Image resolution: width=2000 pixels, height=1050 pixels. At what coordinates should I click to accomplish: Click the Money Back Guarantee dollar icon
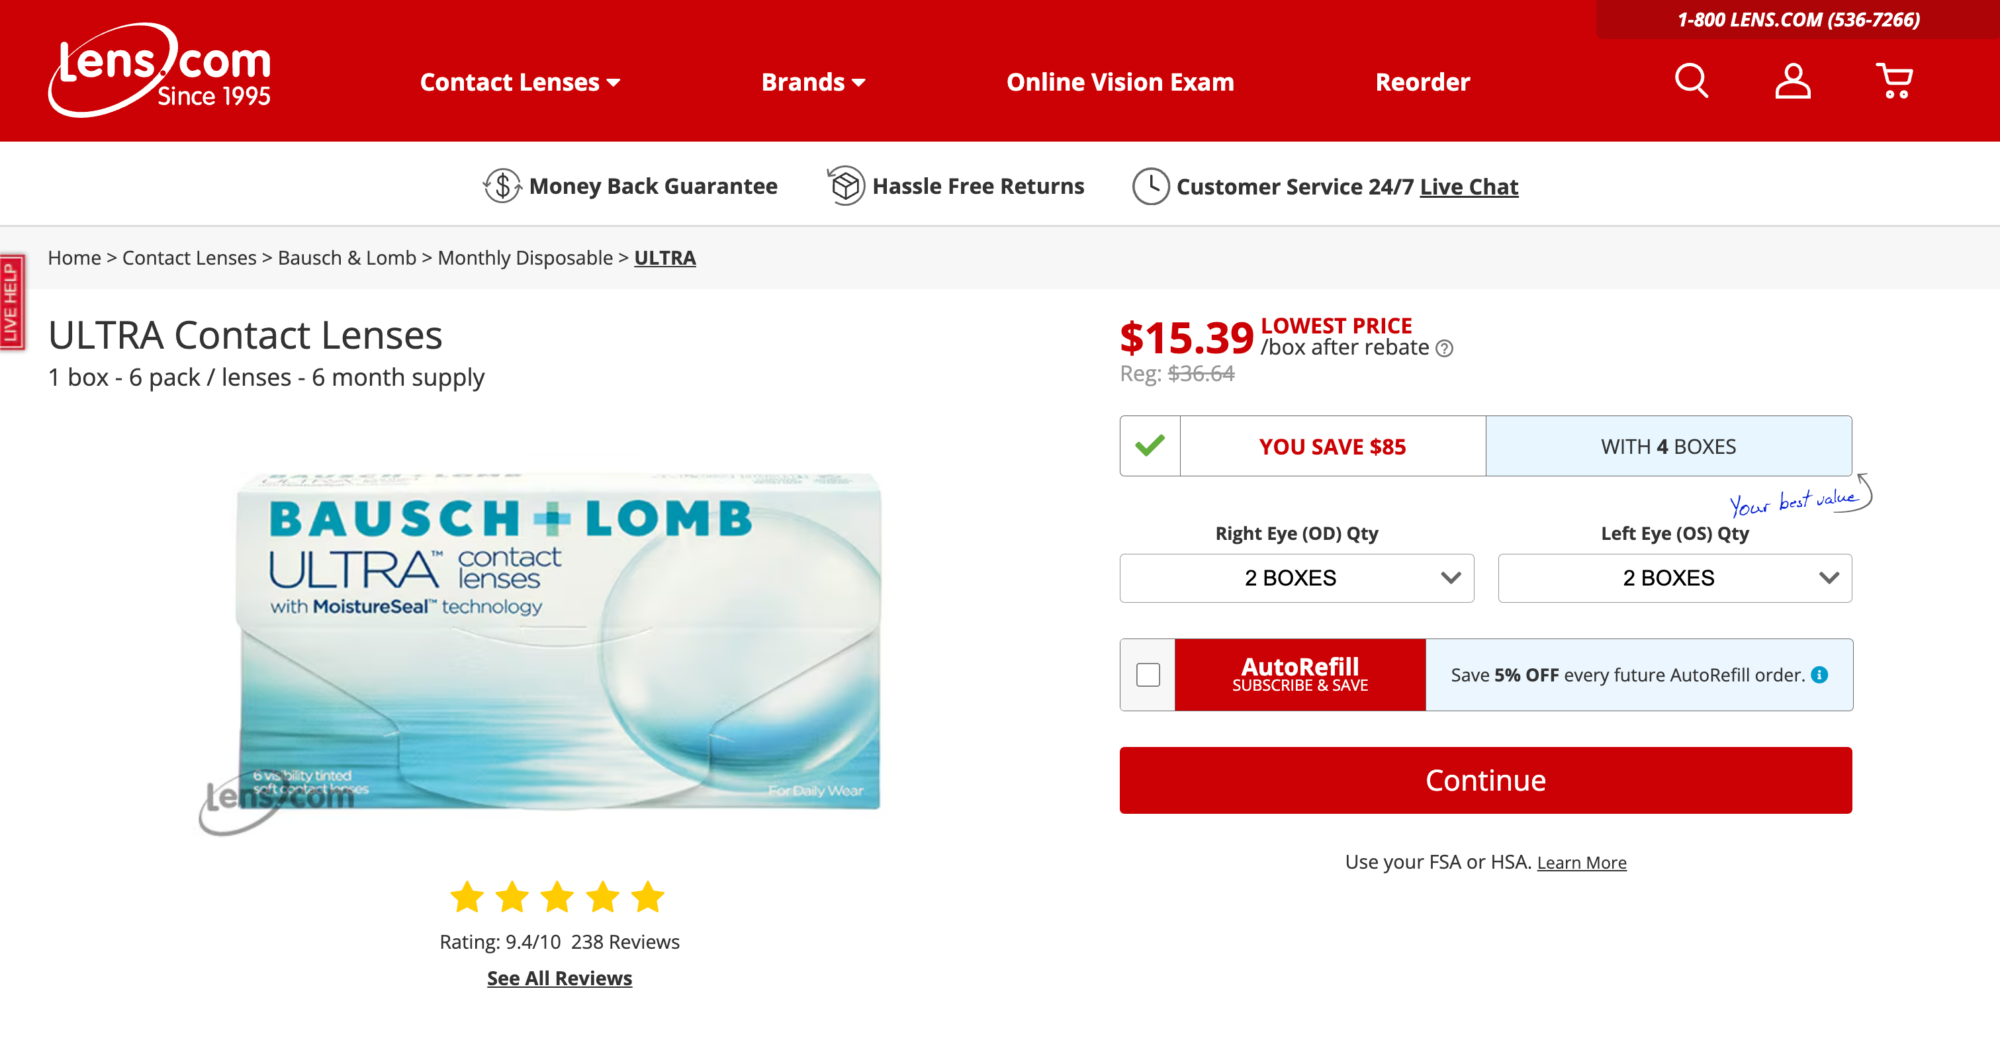tap(502, 186)
